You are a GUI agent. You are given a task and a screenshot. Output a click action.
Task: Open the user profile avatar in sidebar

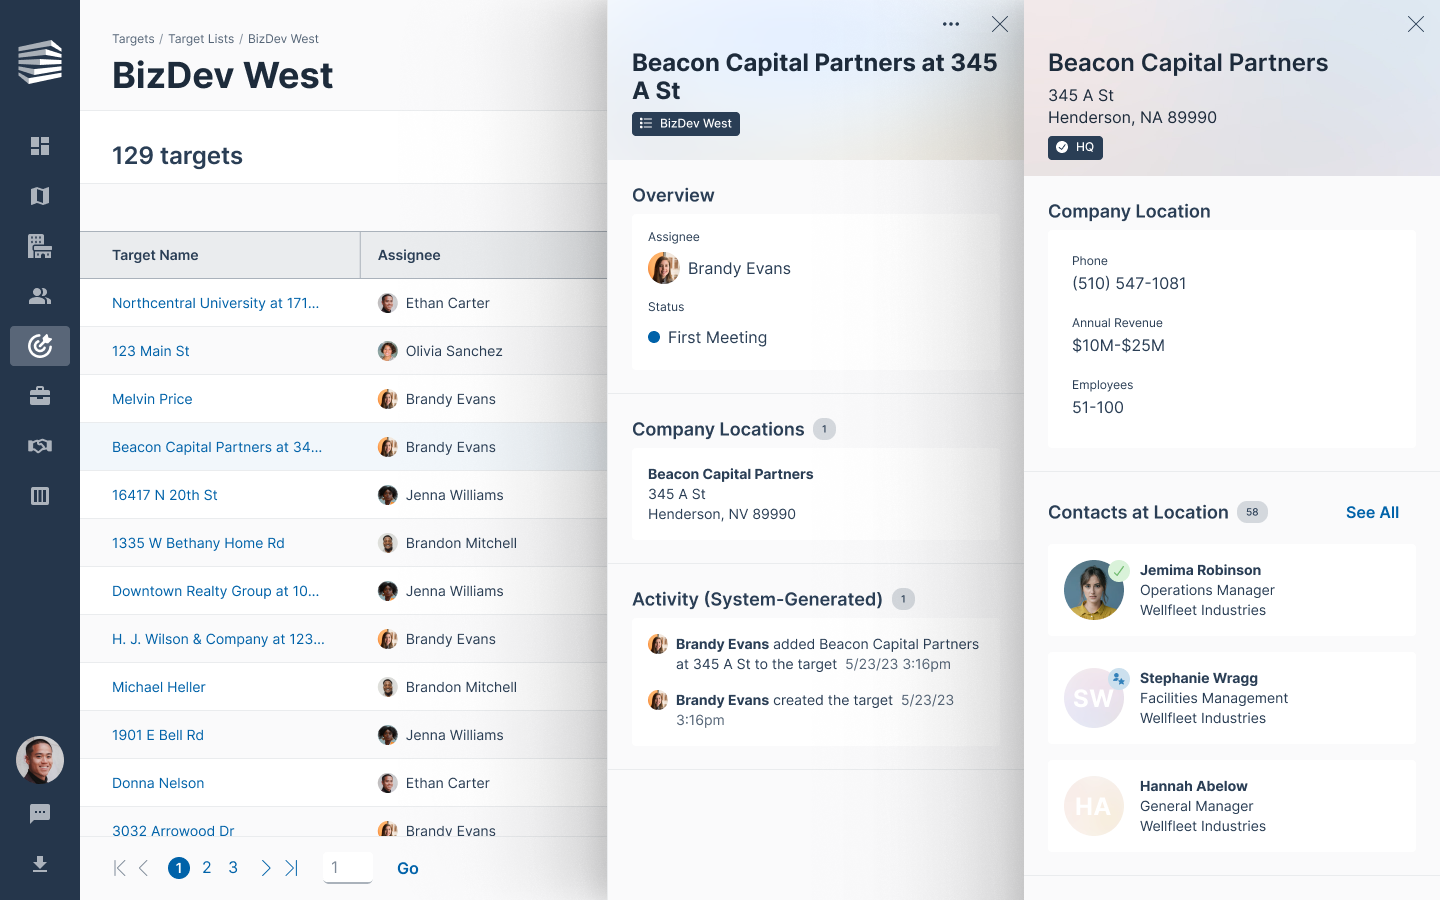40,760
